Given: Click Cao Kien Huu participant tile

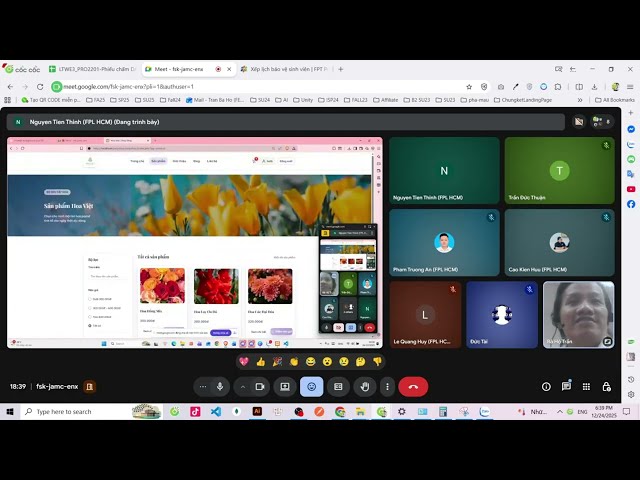Looking at the screenshot, I should [x=560, y=242].
